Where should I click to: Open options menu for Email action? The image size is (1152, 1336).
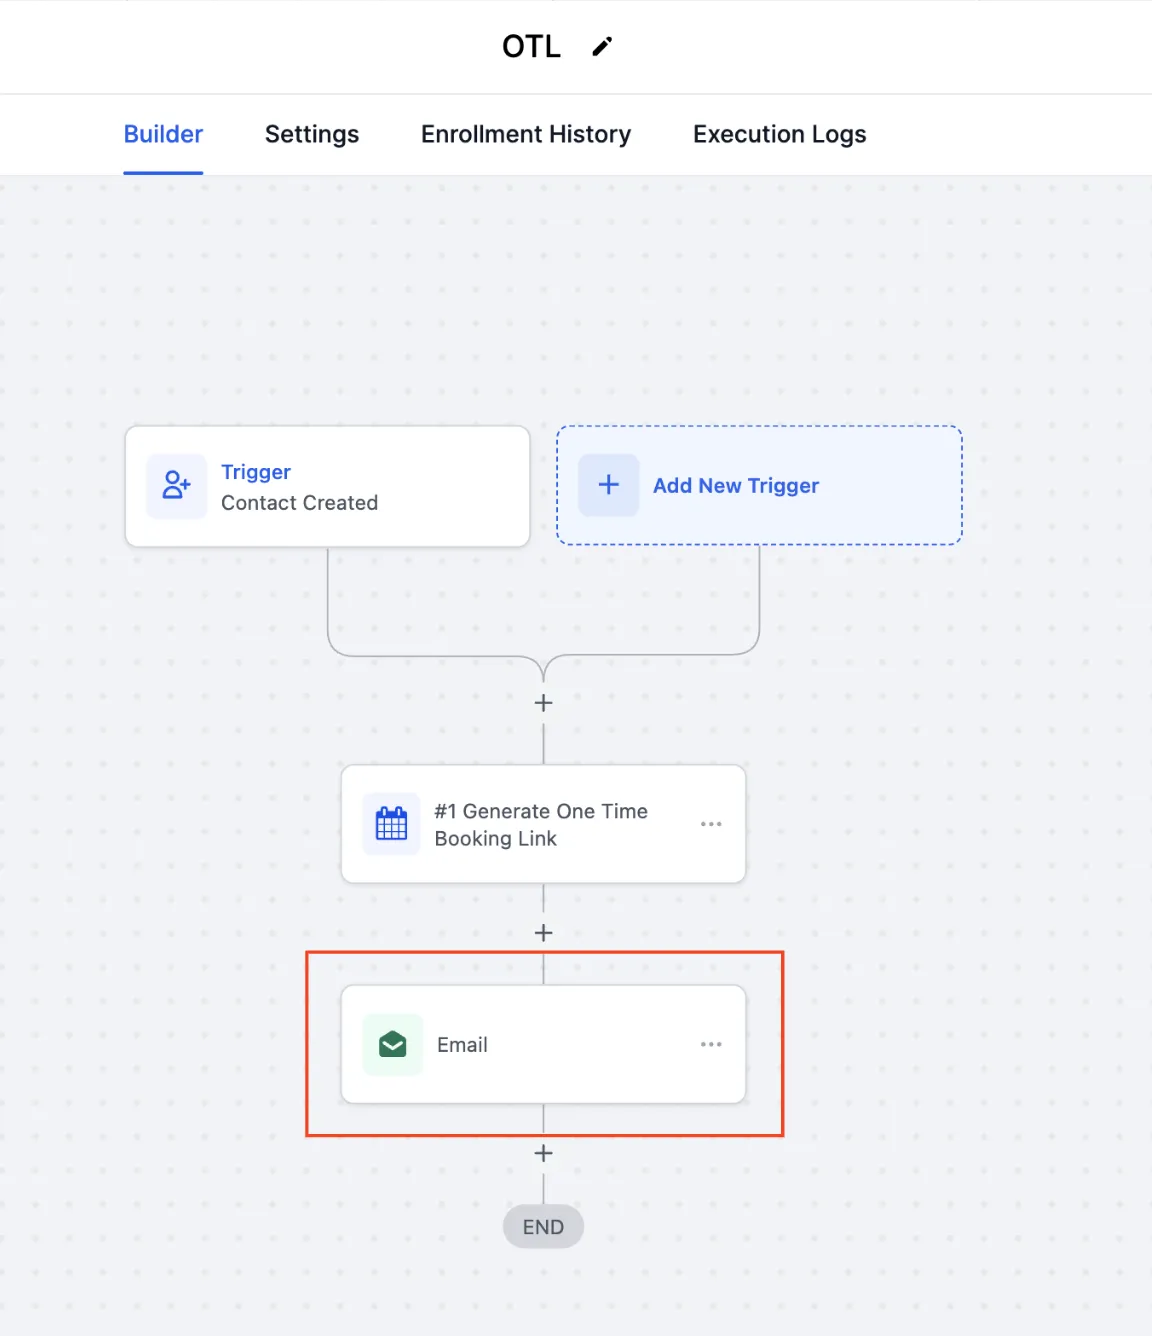coord(711,1044)
